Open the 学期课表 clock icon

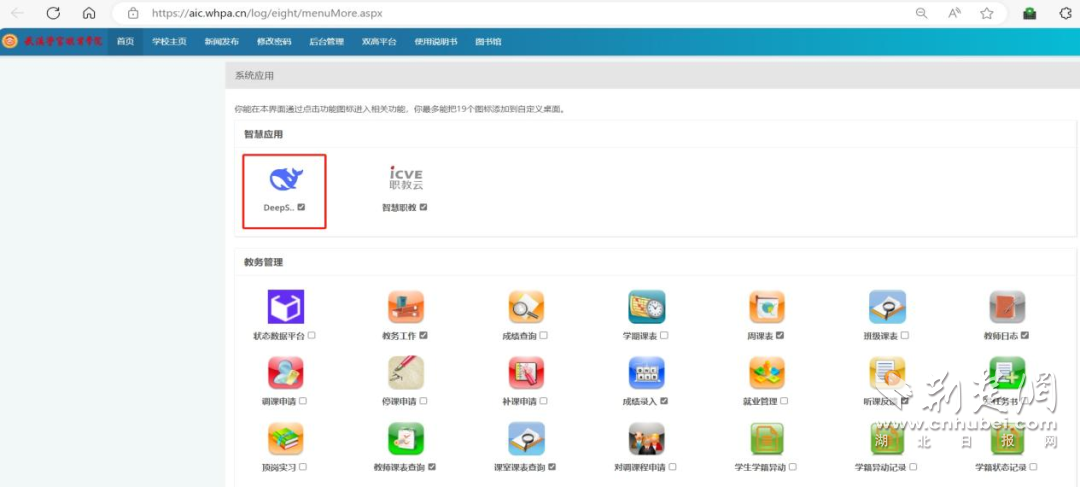pos(646,307)
